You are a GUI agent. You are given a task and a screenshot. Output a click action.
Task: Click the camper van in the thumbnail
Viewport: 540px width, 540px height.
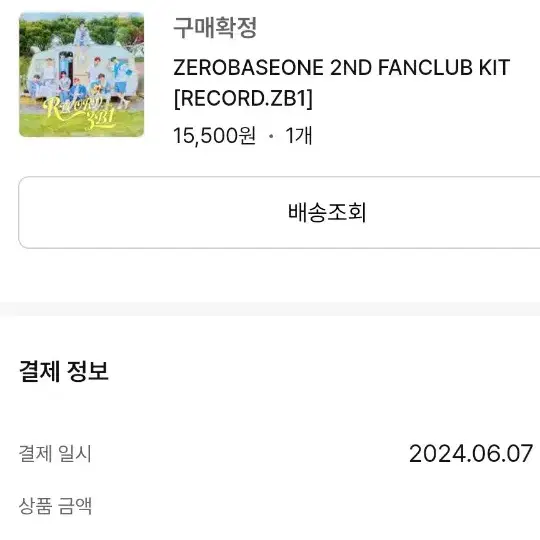[x=81, y=71]
